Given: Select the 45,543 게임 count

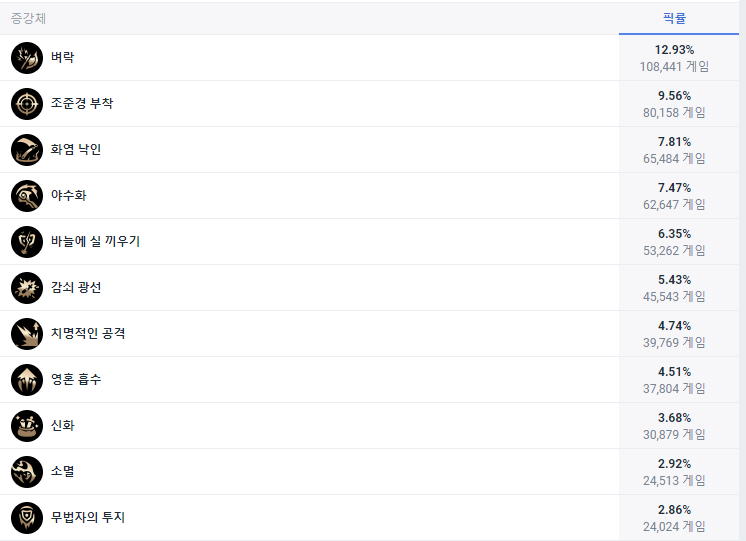Looking at the screenshot, I should (x=674, y=296).
